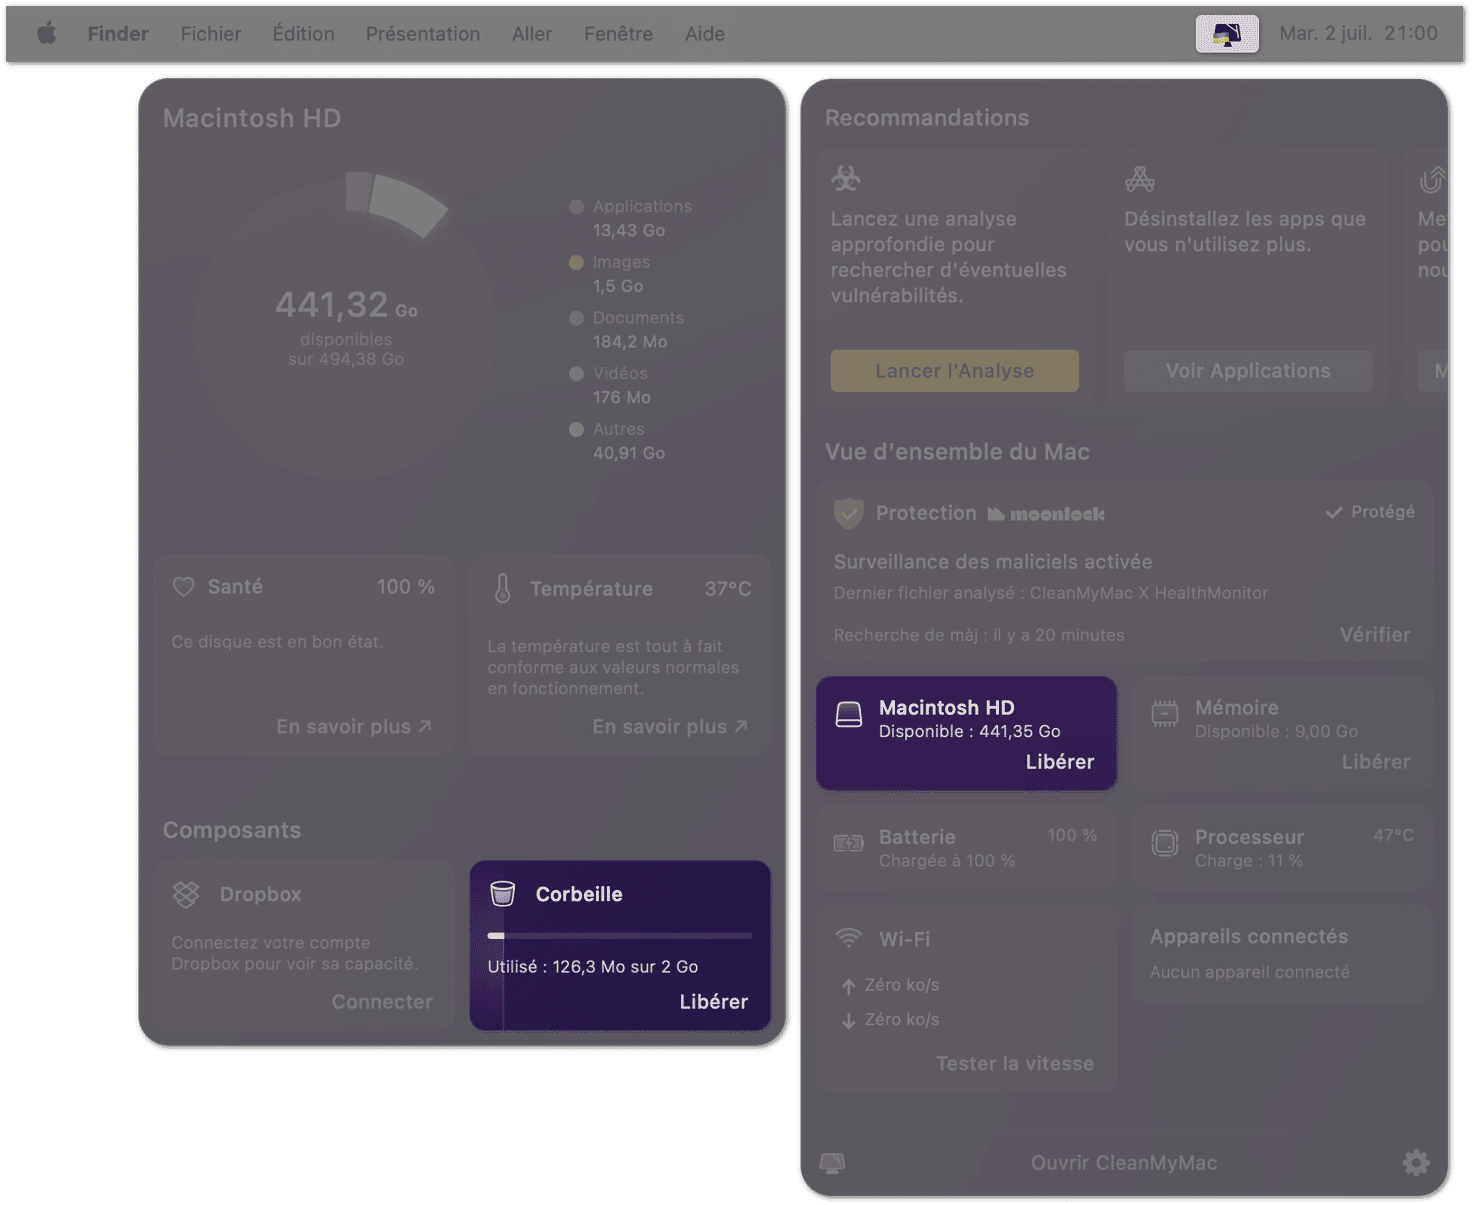The image size is (1472, 1205).
Task: Click the Macintosh HD drive icon
Action: click(849, 714)
